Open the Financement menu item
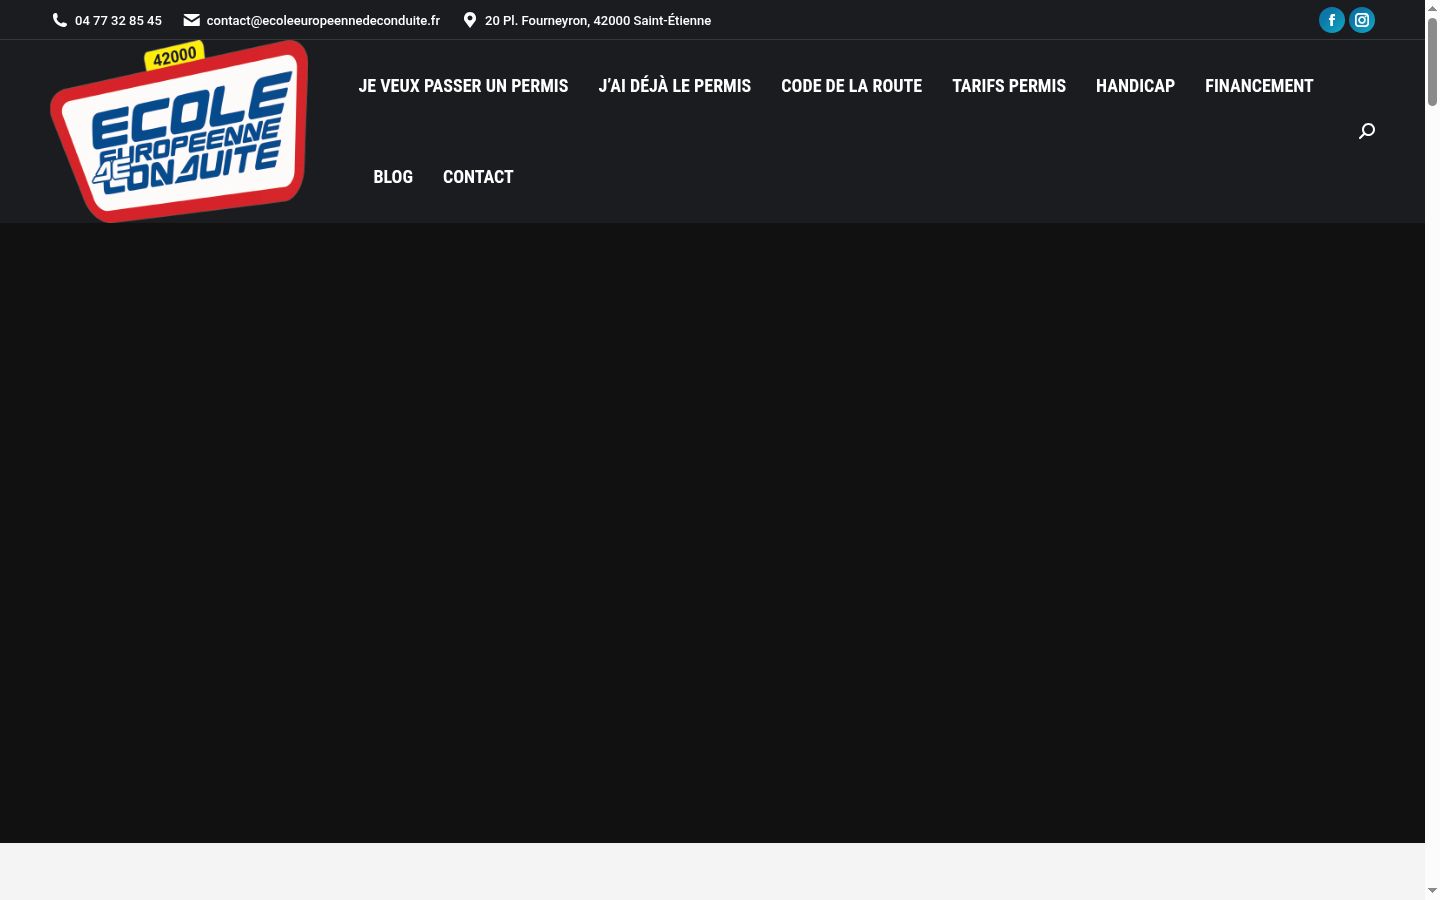 click(1259, 86)
